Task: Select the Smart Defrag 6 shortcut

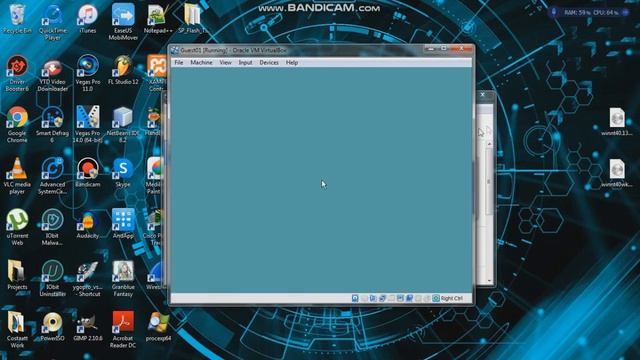Action: point(53,124)
